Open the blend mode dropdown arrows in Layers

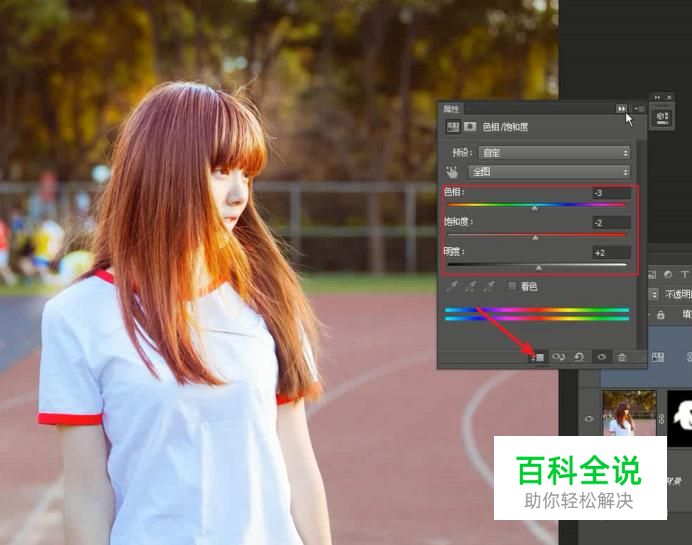pos(654,294)
